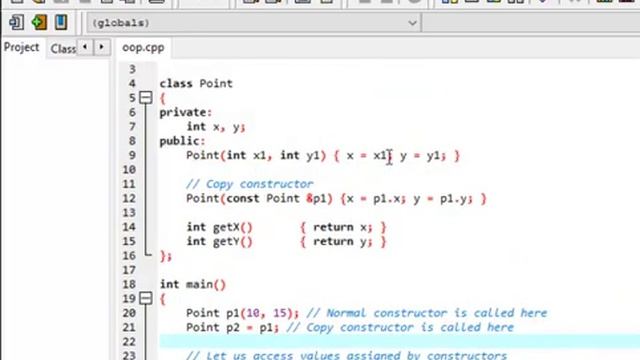
Task: Click line number 3 in the gutter
Action: [132, 69]
